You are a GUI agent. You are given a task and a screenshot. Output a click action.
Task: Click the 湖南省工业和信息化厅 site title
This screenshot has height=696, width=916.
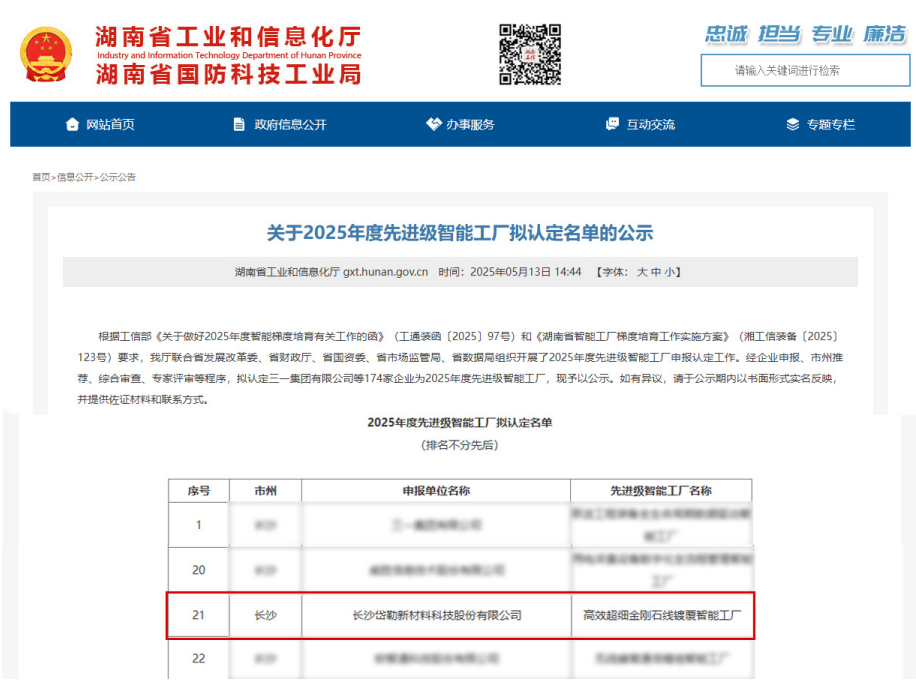[x=228, y=36]
